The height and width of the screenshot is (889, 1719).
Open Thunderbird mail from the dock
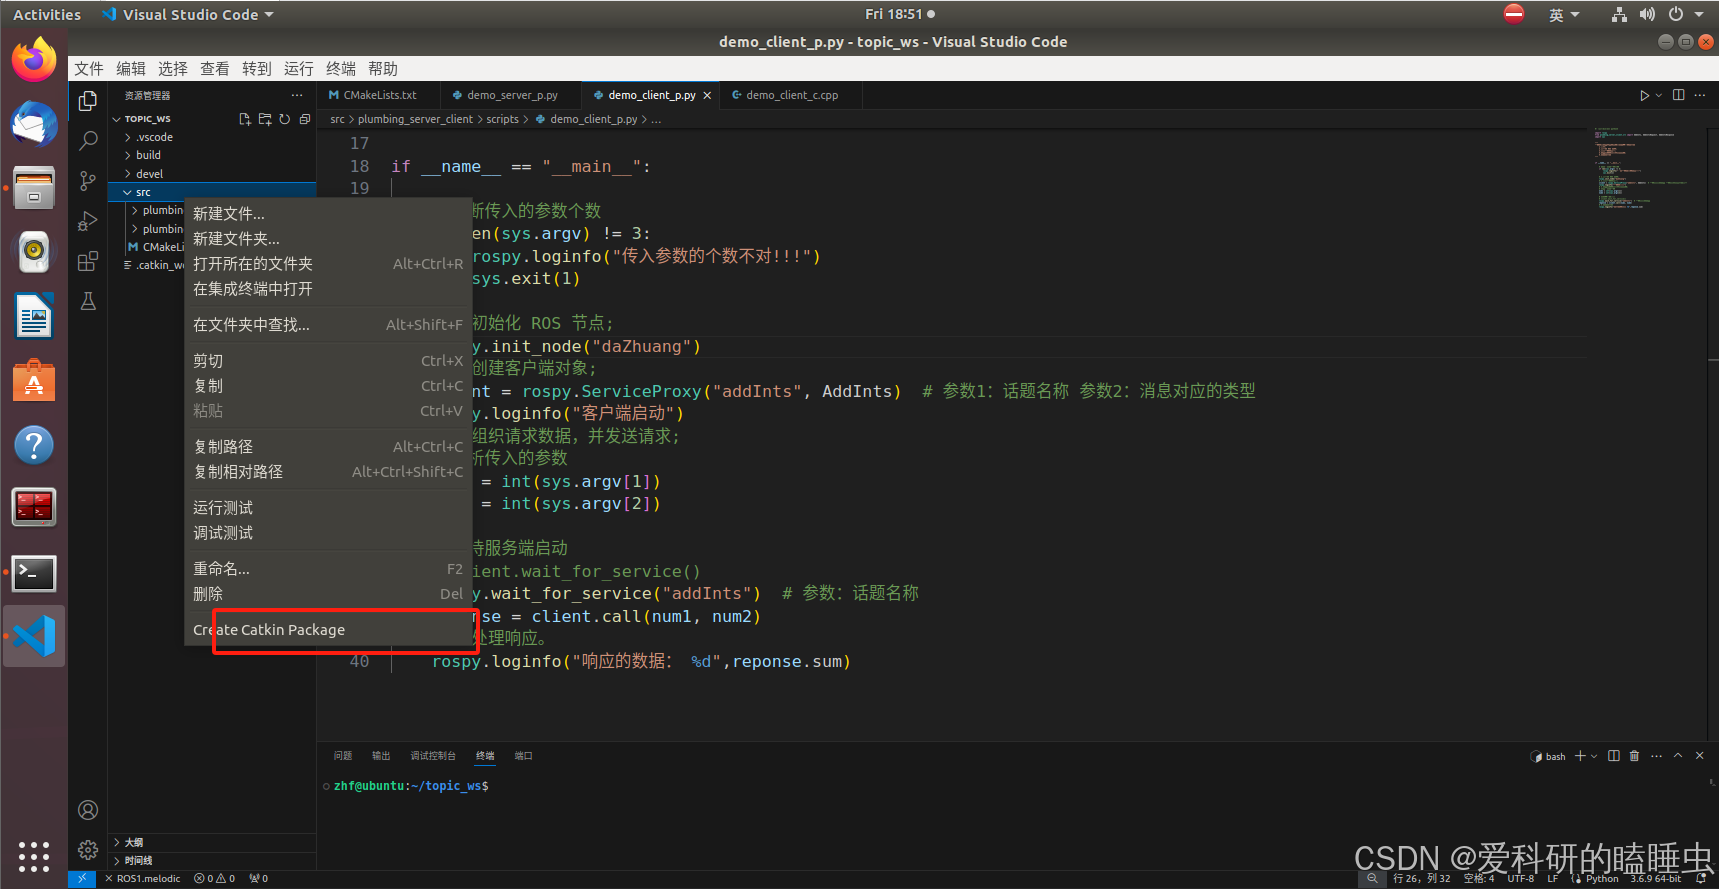click(x=34, y=124)
